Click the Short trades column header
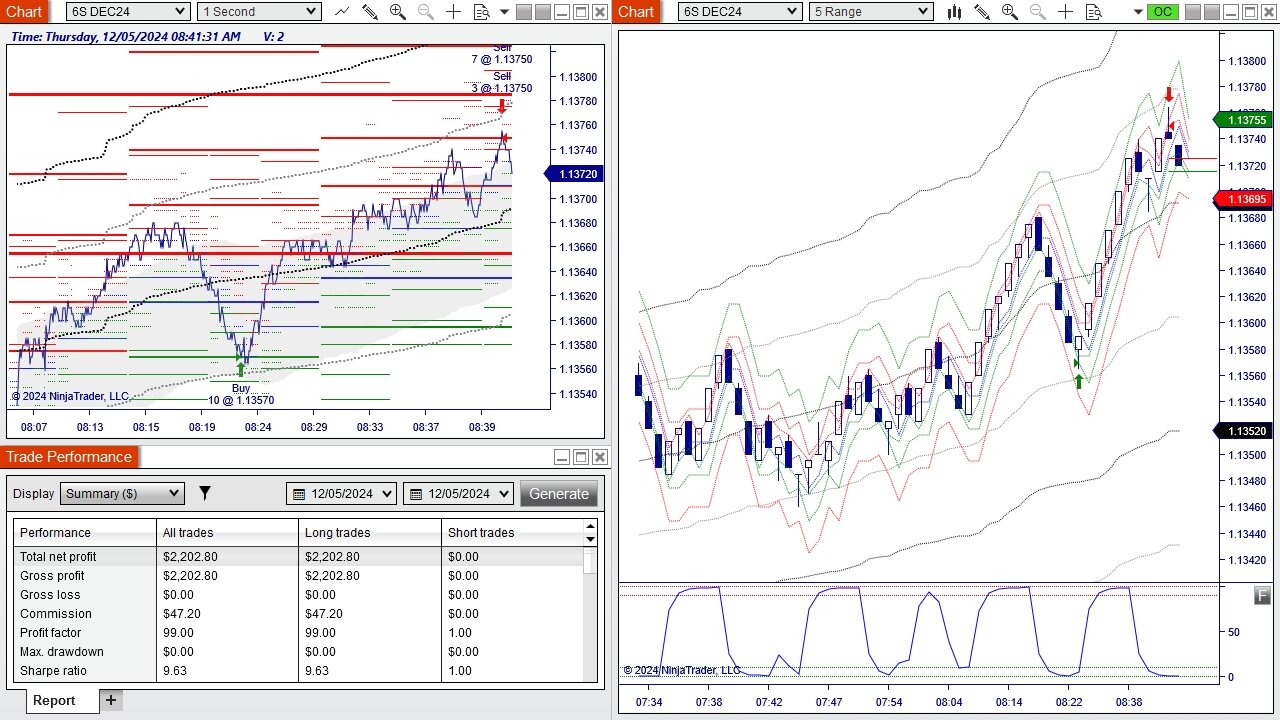The image size is (1280, 720). tap(512, 533)
